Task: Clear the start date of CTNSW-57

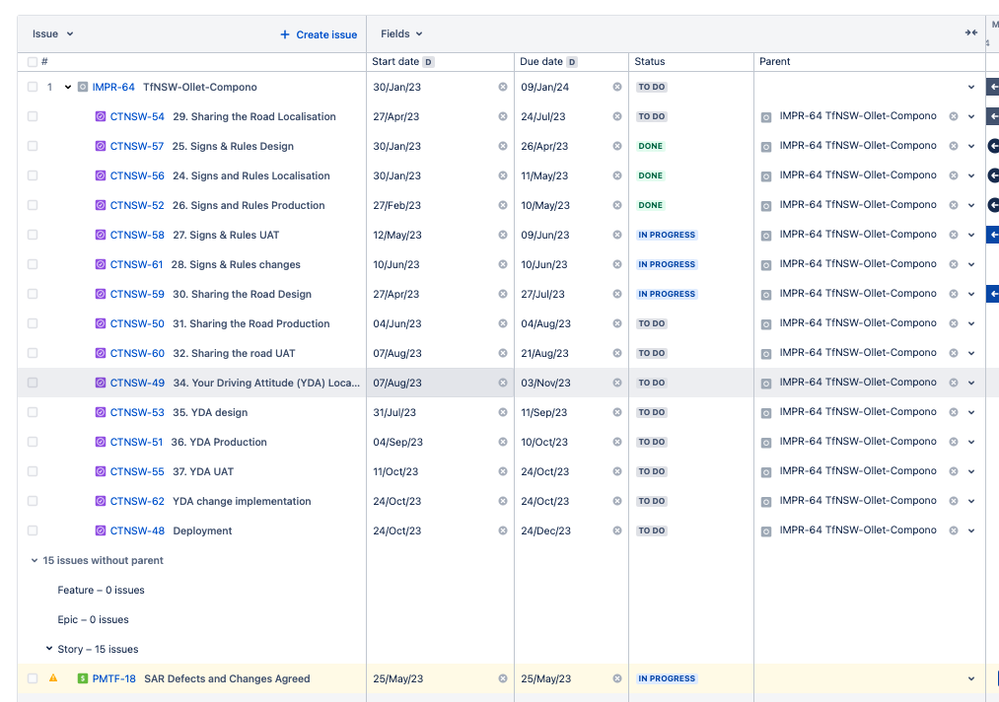Action: point(501,145)
